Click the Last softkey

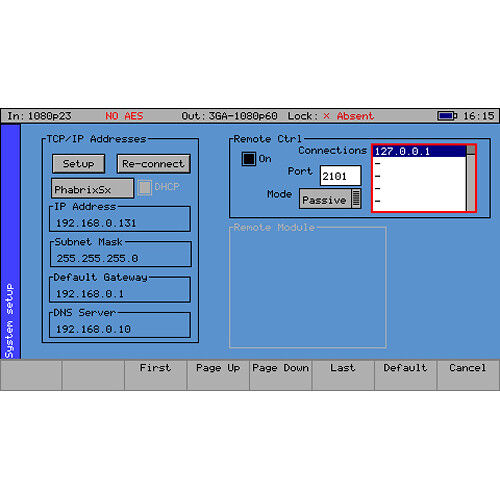(x=343, y=375)
